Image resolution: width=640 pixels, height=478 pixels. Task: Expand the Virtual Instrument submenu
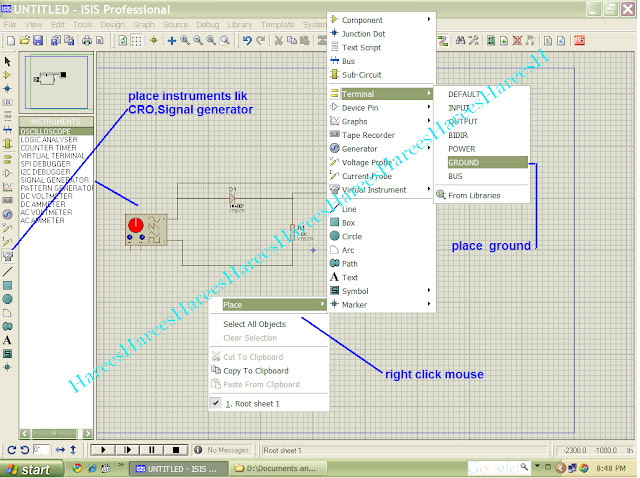(382, 190)
